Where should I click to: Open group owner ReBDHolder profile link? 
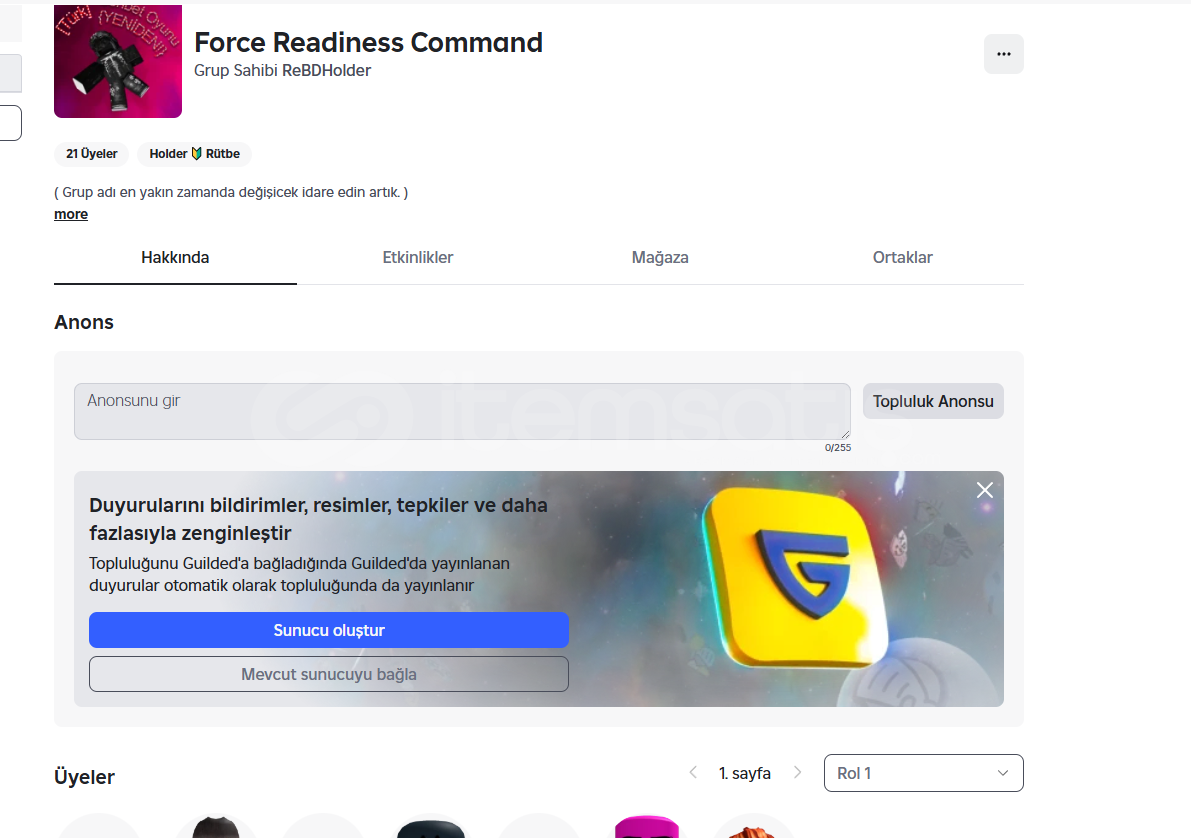click(x=327, y=70)
